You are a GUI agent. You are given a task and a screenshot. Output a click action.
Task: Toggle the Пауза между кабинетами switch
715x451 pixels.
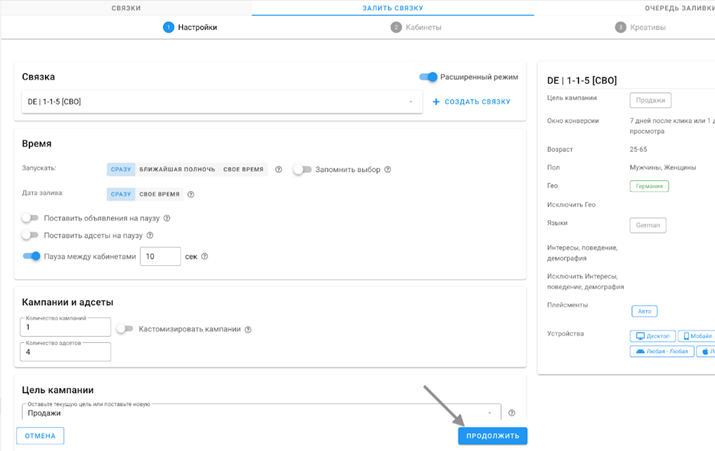coord(31,257)
